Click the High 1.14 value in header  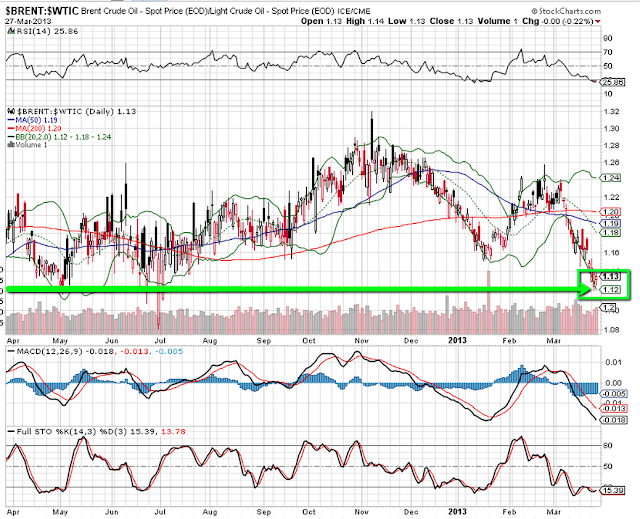(365, 21)
